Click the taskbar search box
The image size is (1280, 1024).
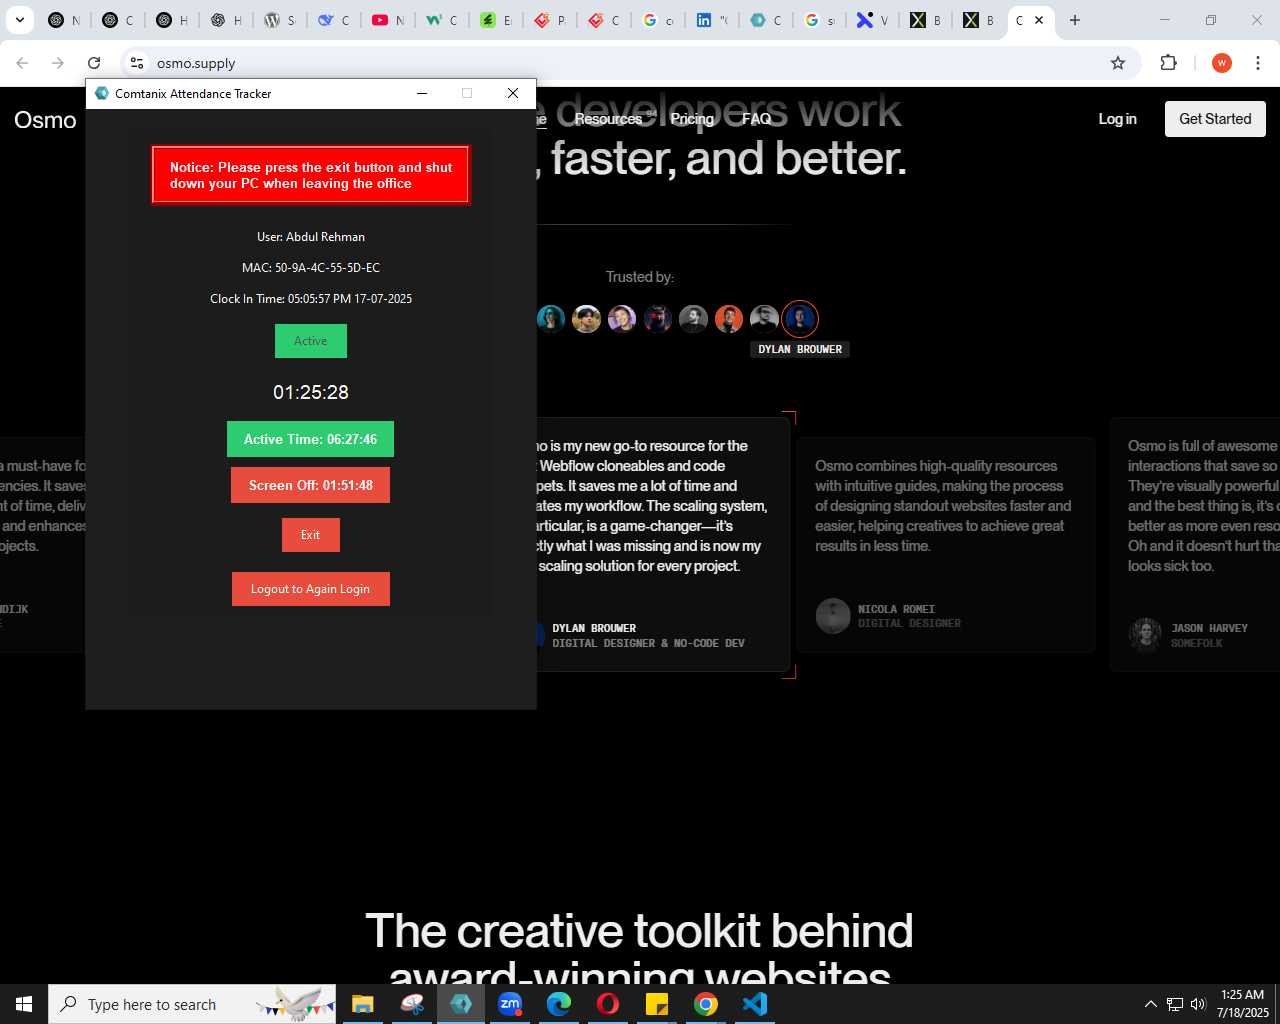192,1004
